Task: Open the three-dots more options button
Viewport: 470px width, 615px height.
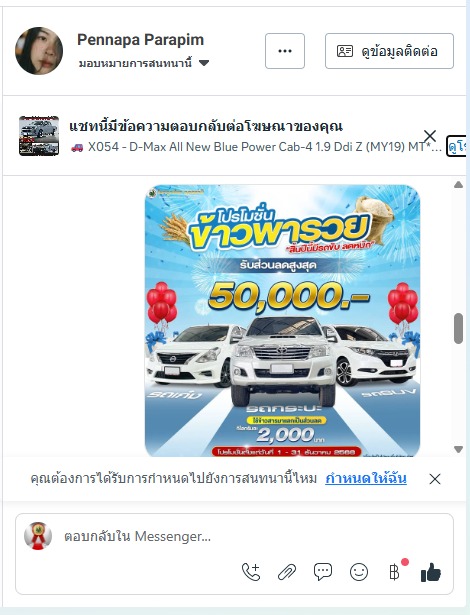Action: pos(285,51)
